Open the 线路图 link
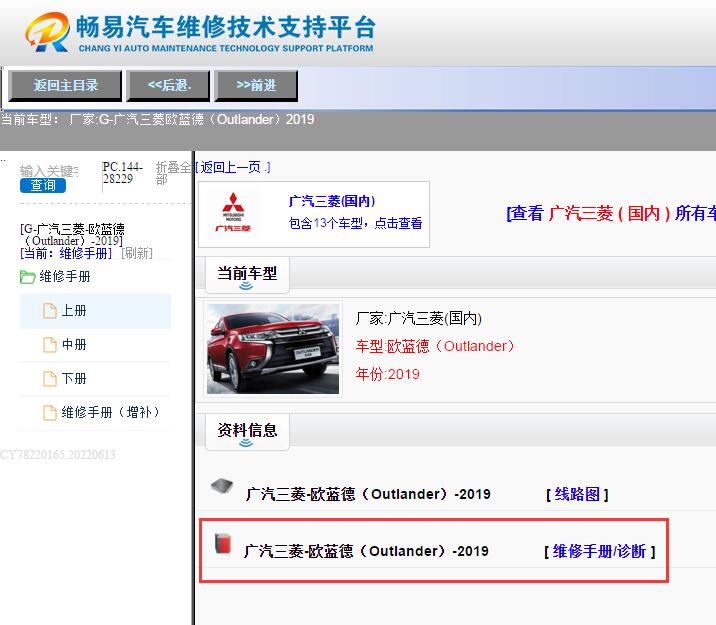Viewport: 716px width, 625px height. point(577,494)
